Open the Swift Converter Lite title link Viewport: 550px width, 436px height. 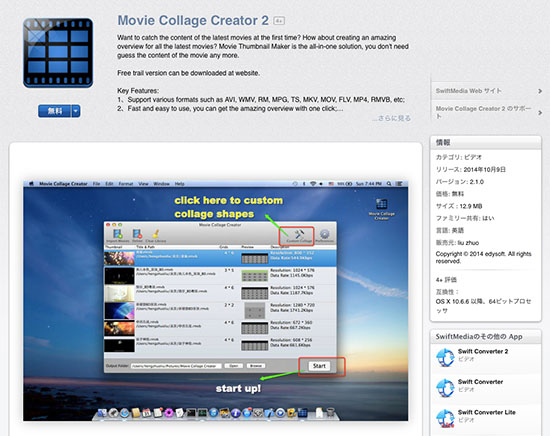click(487, 412)
